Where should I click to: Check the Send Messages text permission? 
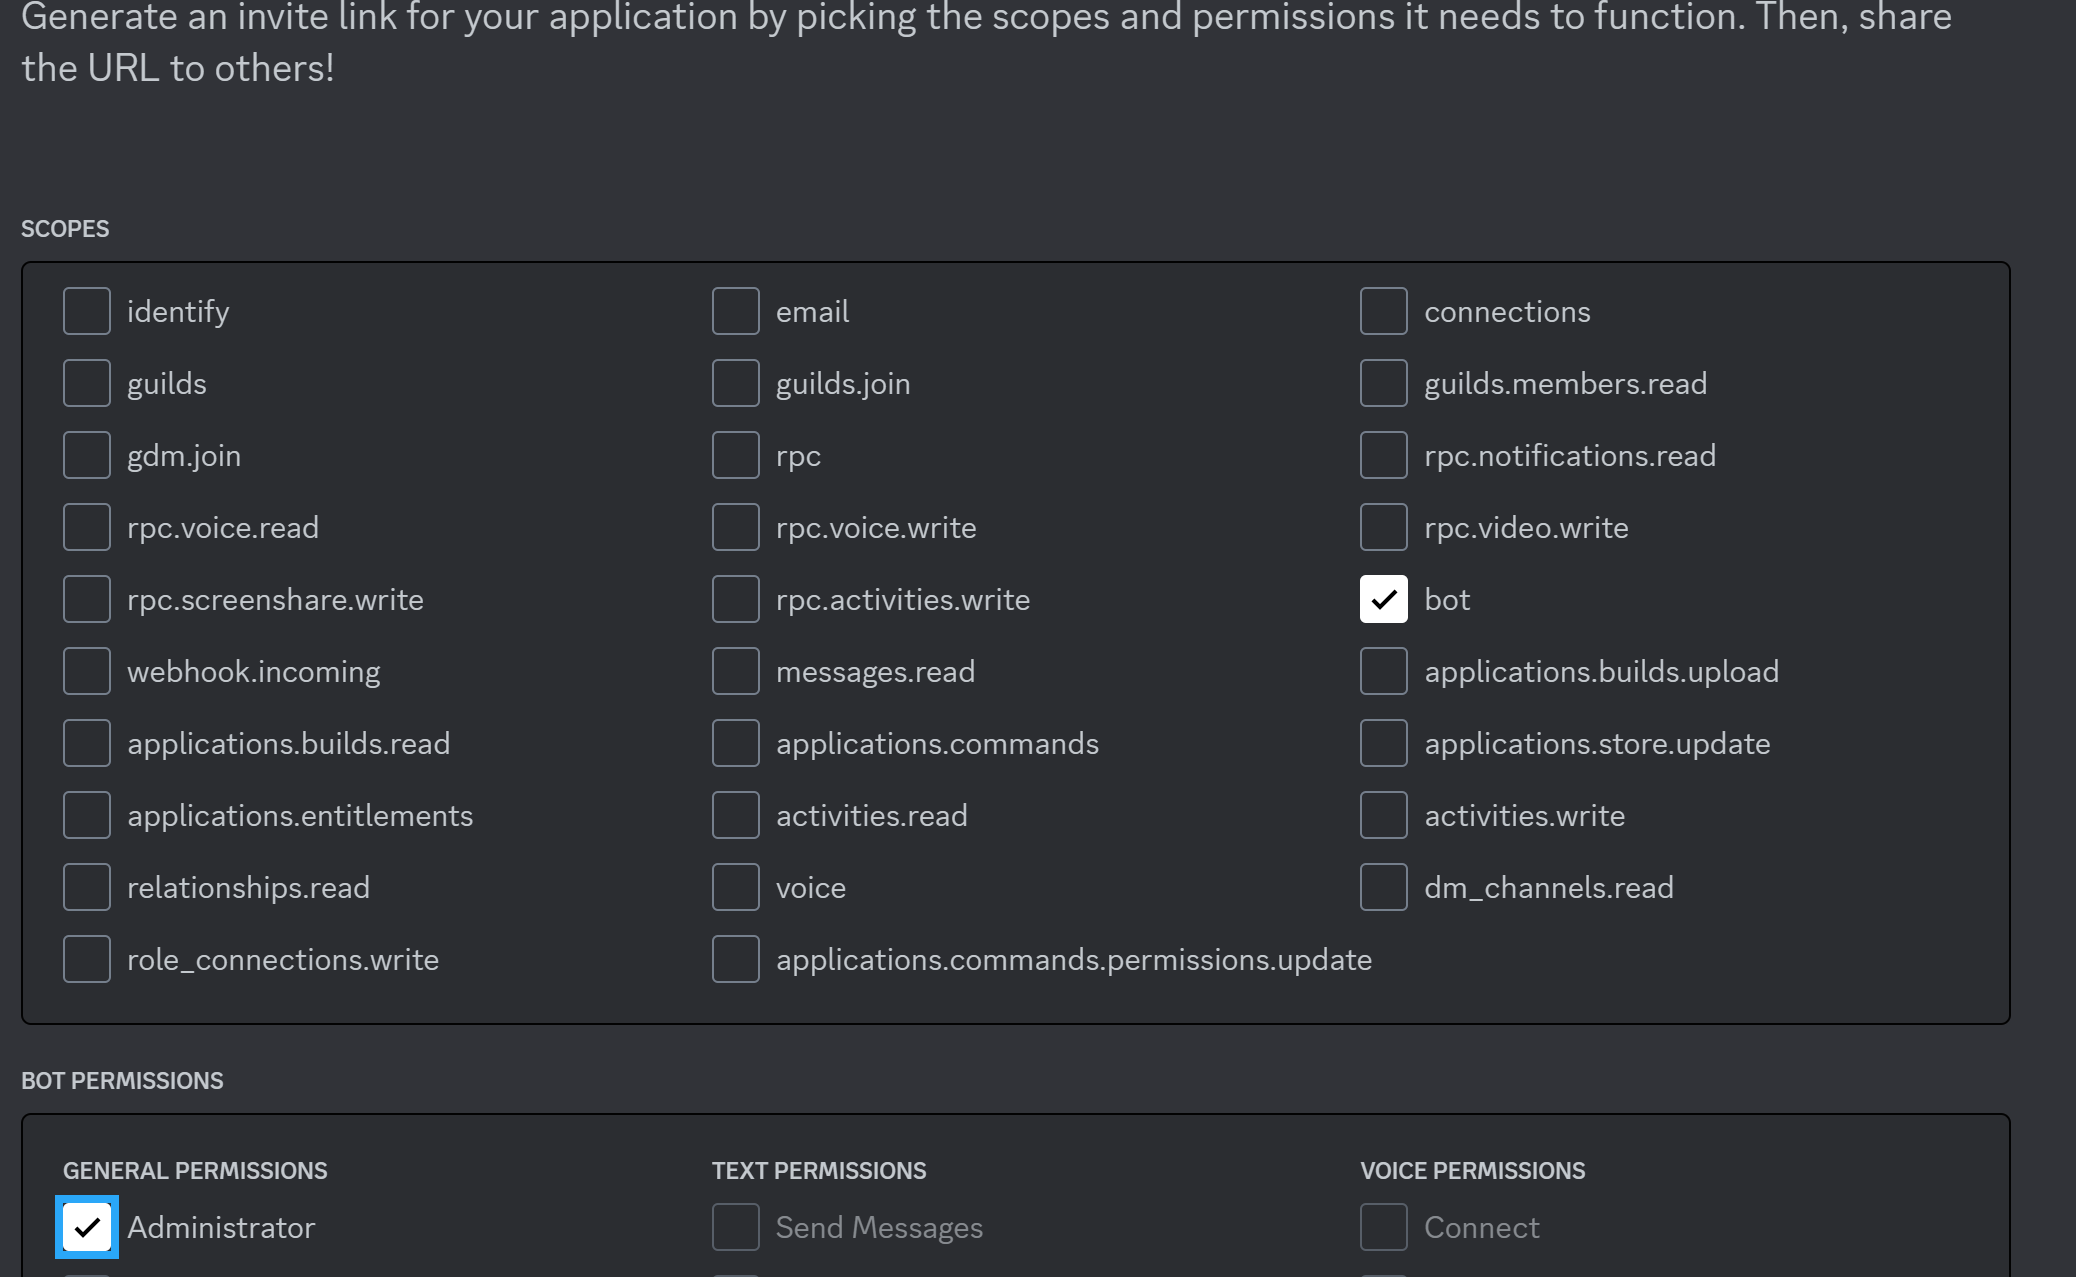coord(735,1227)
